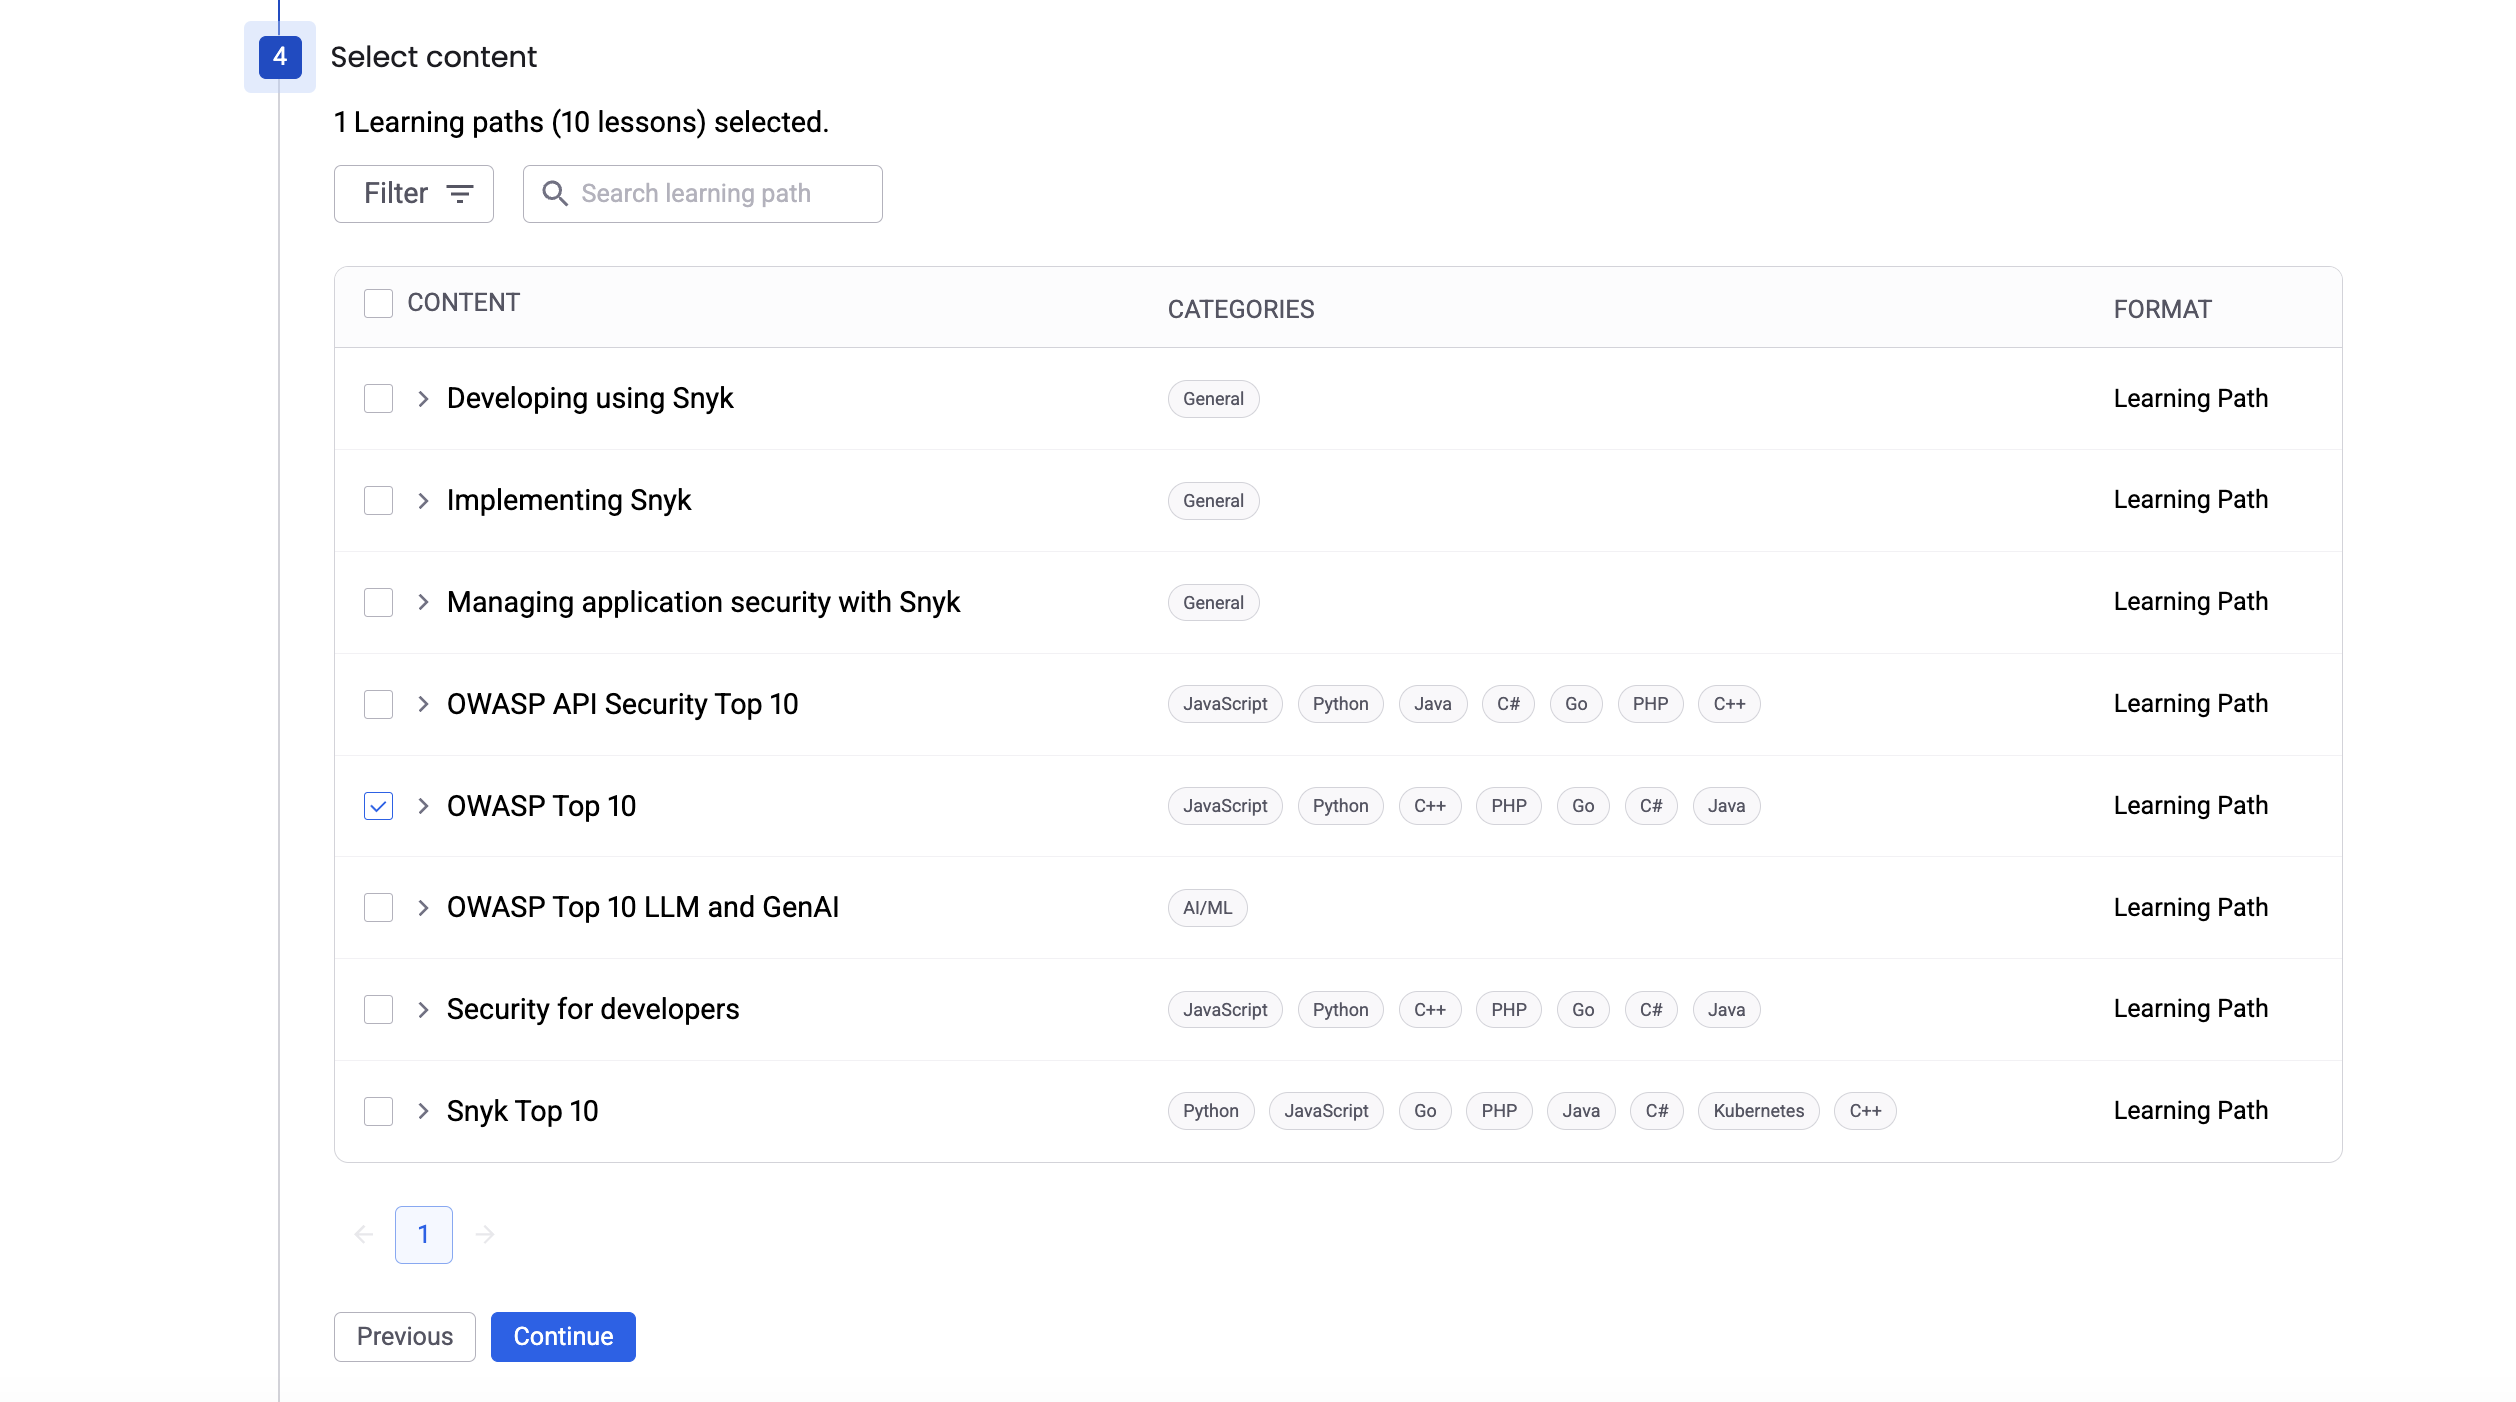Go to previous page arrow

tap(364, 1234)
